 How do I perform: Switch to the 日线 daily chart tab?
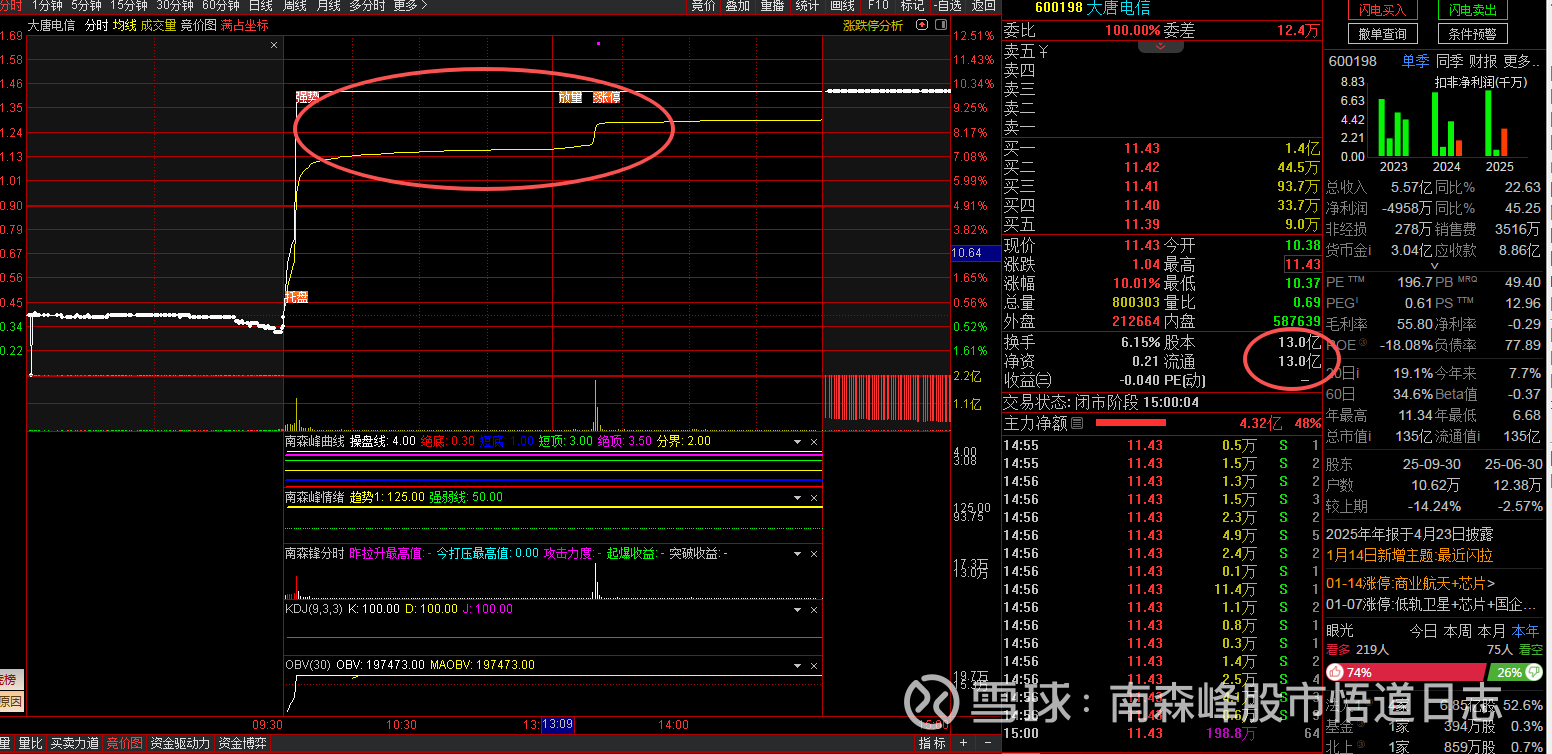[261, 6]
